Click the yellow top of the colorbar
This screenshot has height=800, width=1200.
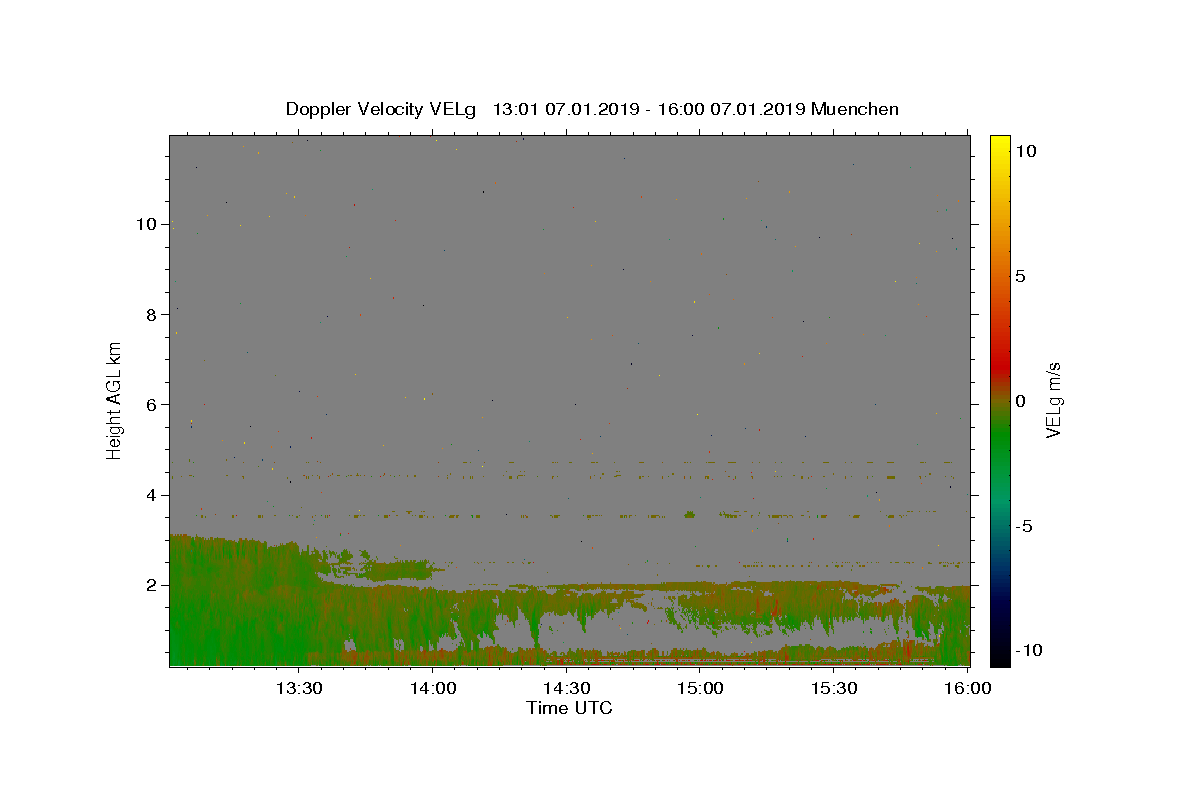(x=999, y=145)
